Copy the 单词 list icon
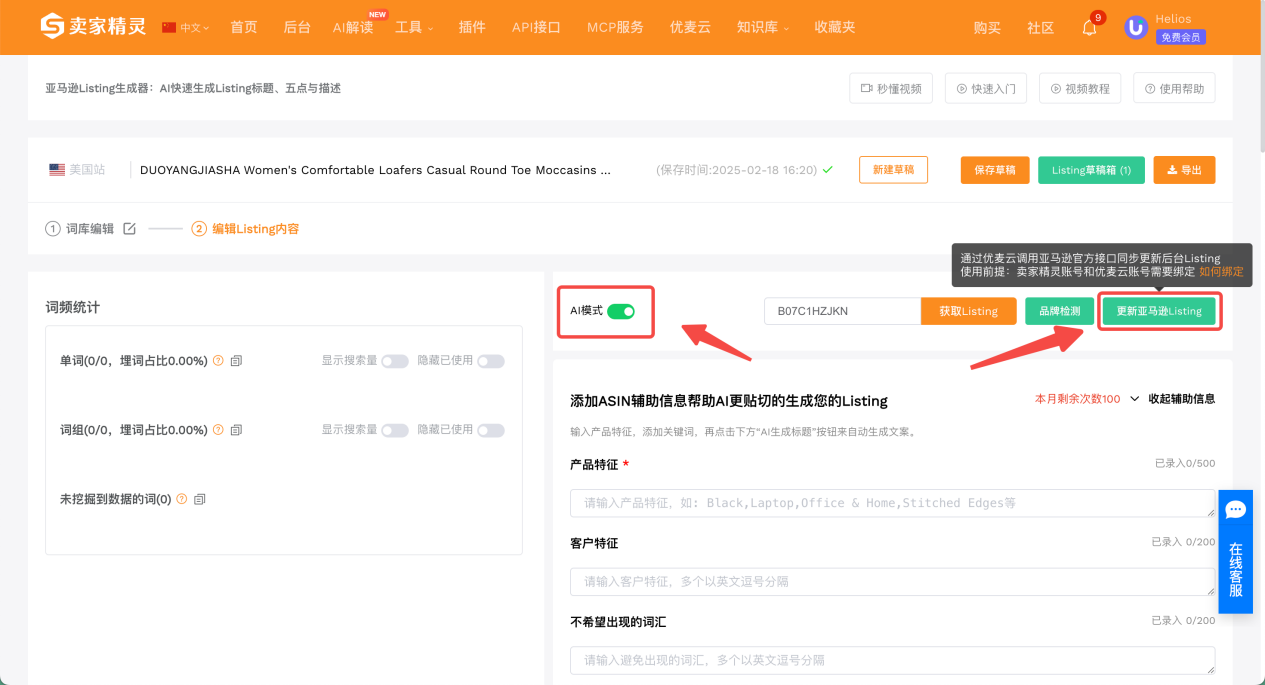The width and height of the screenshot is (1265, 685). coord(237,361)
